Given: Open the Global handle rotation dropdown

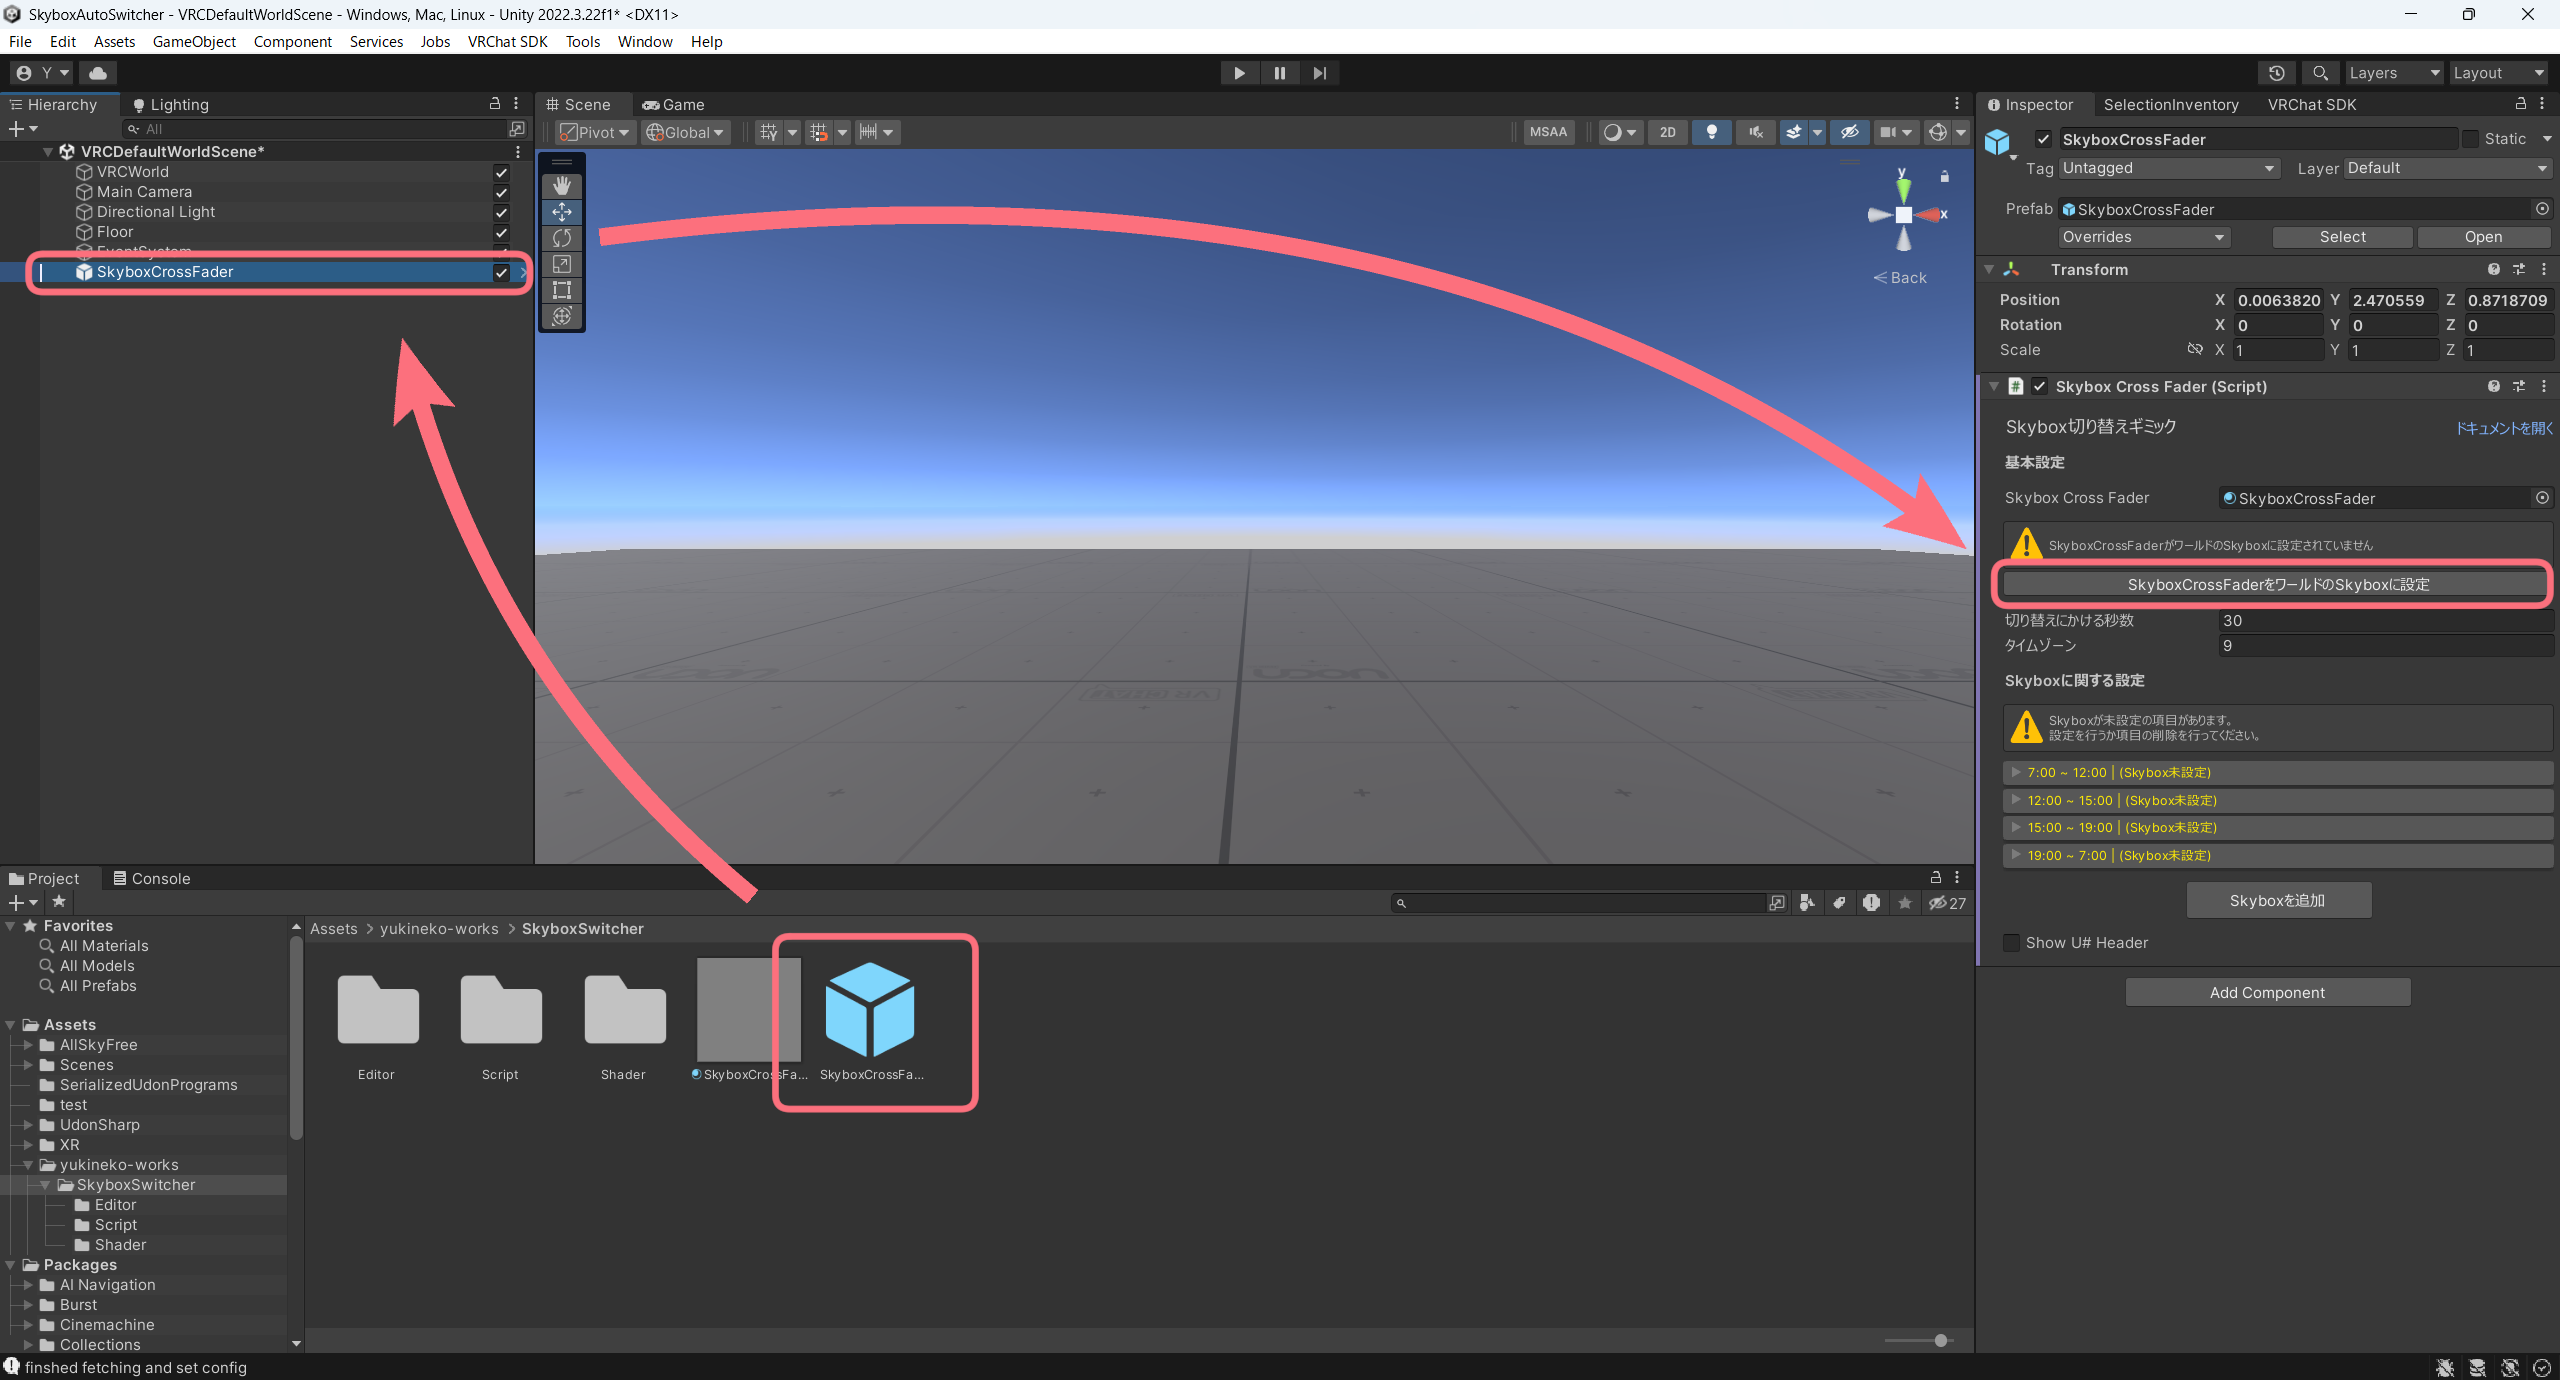Looking at the screenshot, I should click(685, 132).
